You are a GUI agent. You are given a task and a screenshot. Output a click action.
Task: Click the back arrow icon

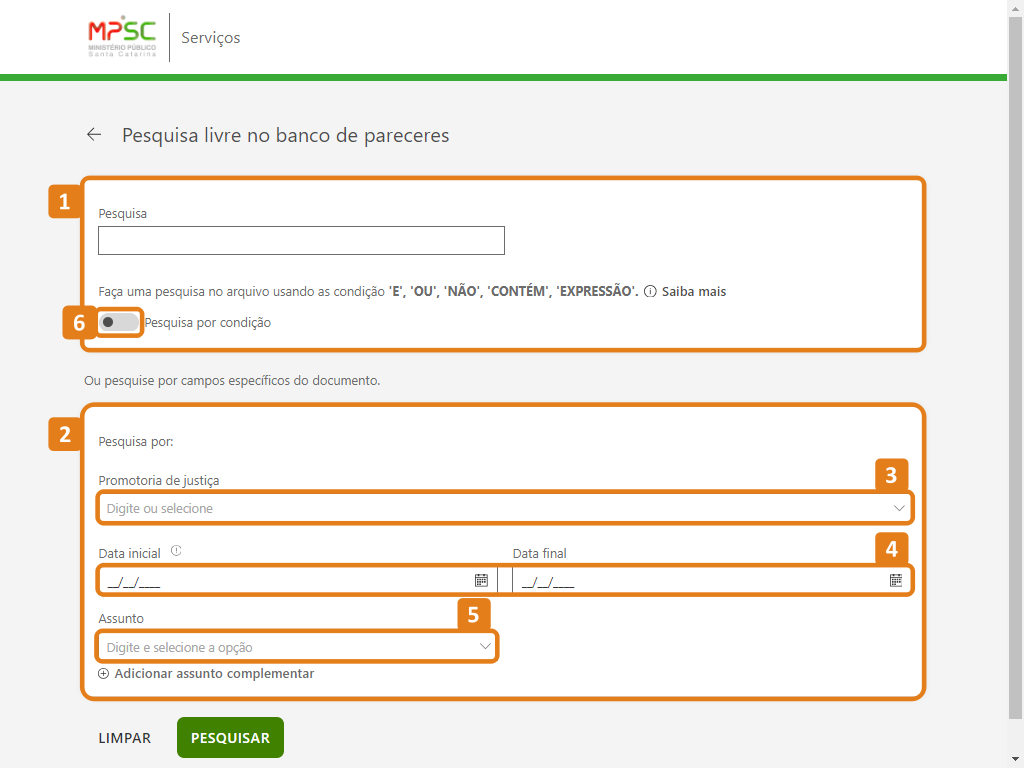click(x=94, y=134)
